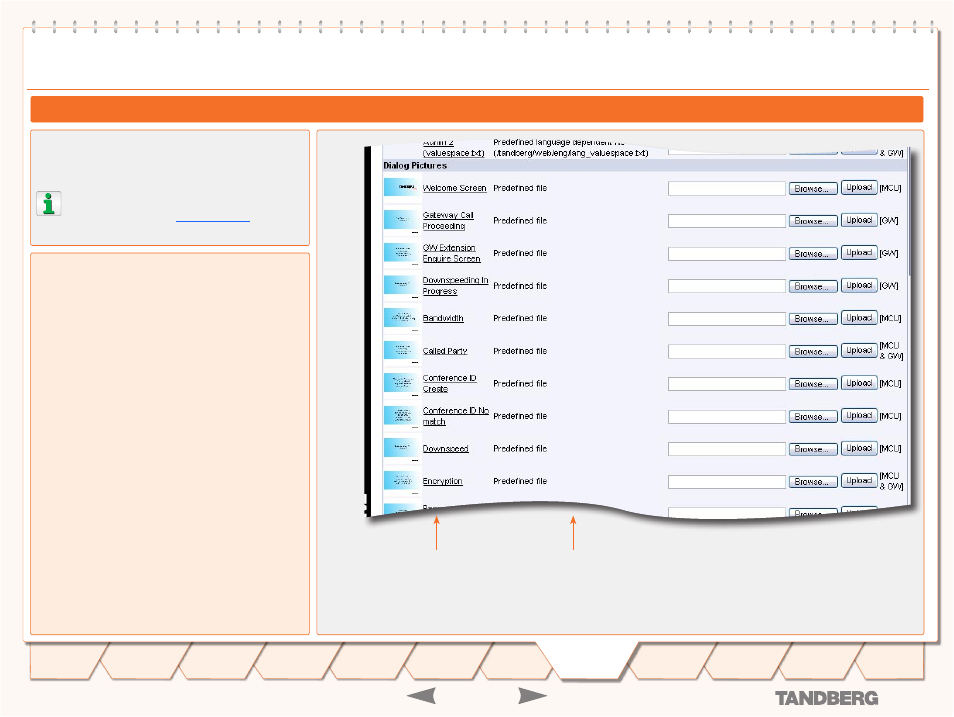Click the green info icon
The image size is (954, 717).
click(48, 204)
